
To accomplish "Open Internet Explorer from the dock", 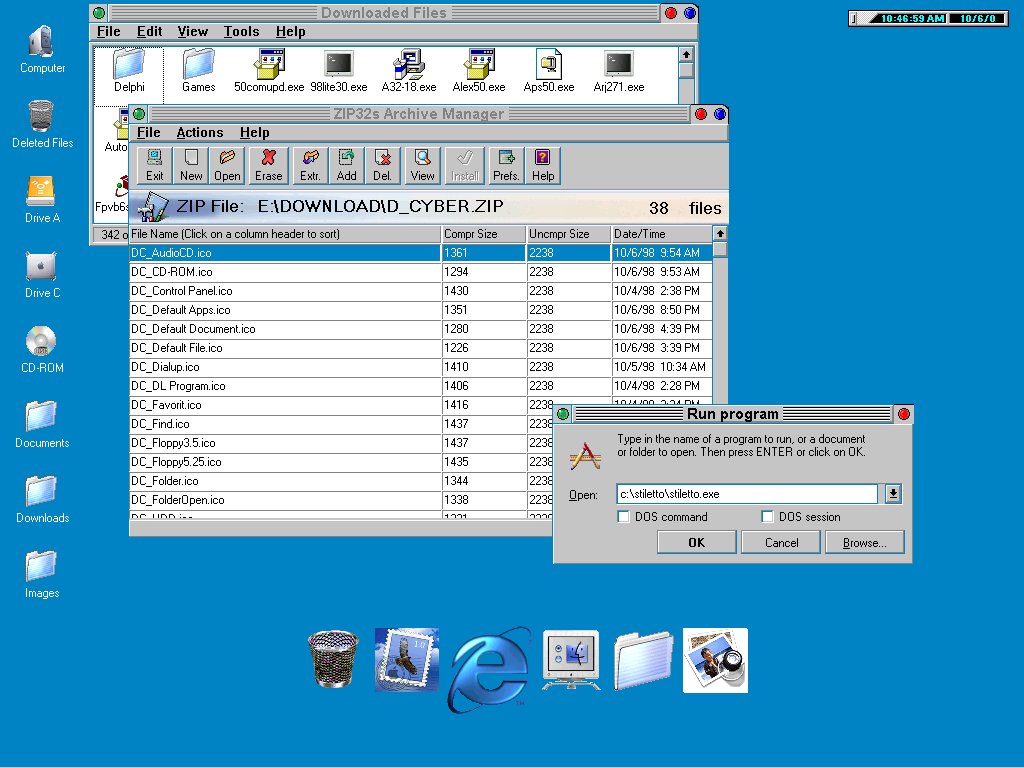I will point(489,666).
